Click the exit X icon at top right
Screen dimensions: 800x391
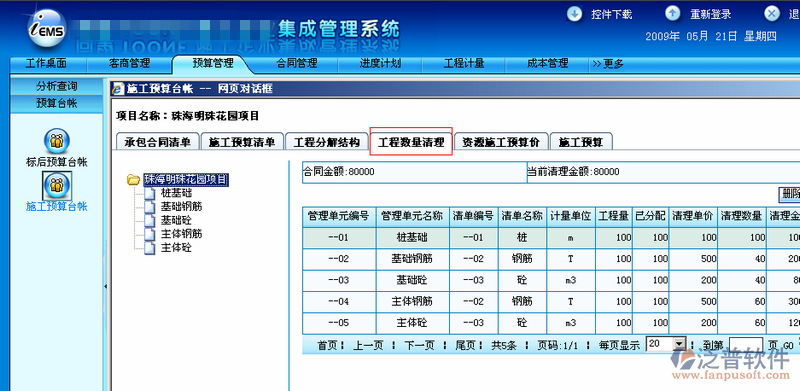pyautogui.click(x=772, y=14)
